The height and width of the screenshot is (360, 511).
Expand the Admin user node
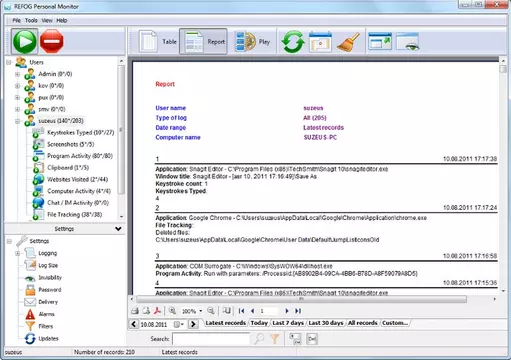(x=17, y=74)
